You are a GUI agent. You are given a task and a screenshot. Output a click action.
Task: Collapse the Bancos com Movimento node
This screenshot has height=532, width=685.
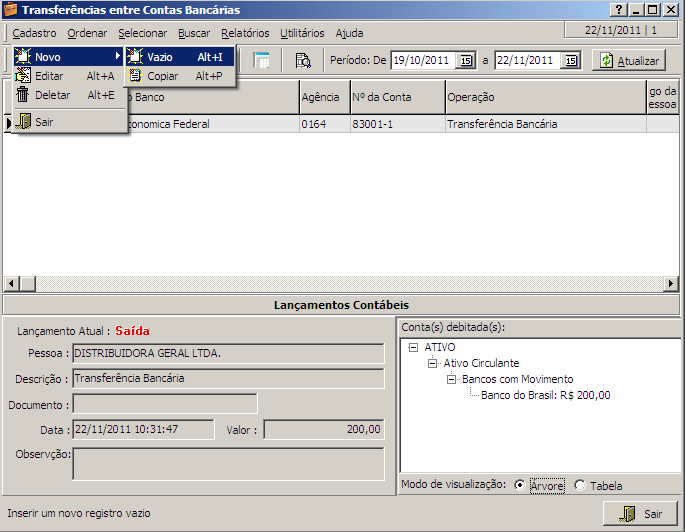tap(452, 379)
